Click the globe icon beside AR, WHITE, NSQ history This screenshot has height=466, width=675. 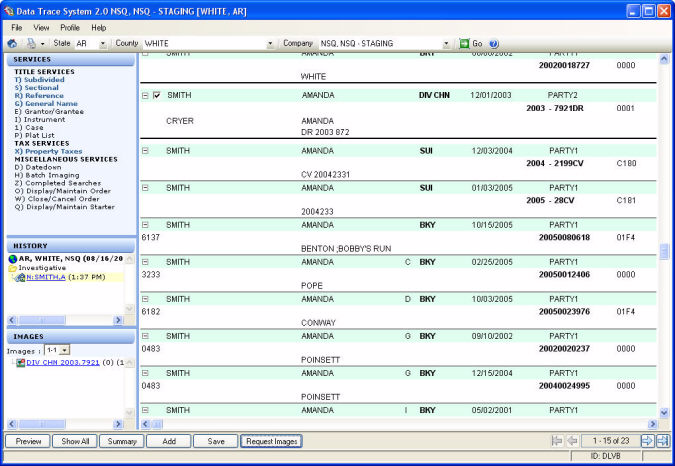pyautogui.click(x=12, y=259)
